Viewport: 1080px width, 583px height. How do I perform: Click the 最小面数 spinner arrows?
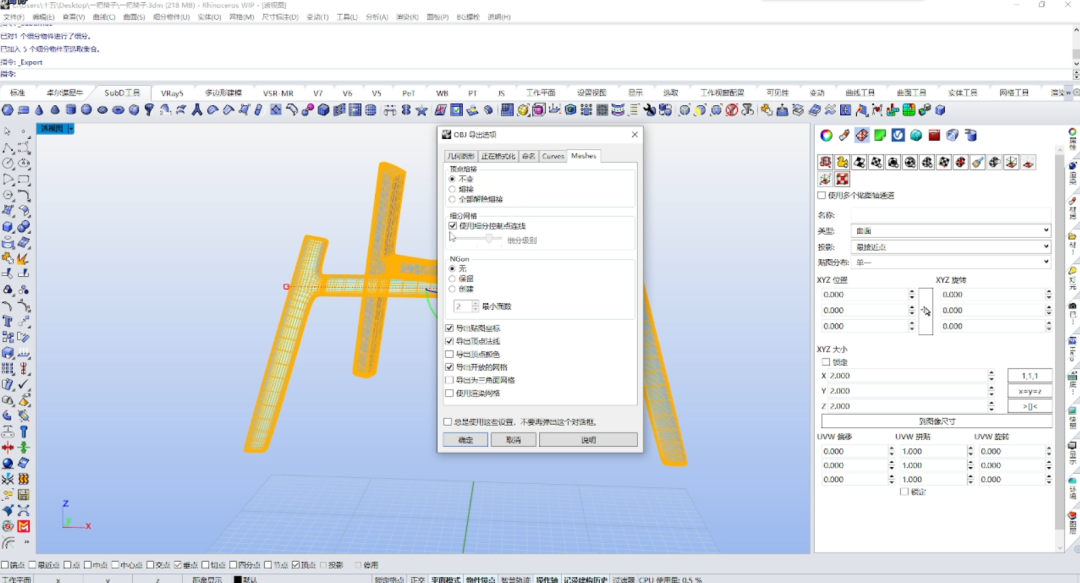pos(475,306)
